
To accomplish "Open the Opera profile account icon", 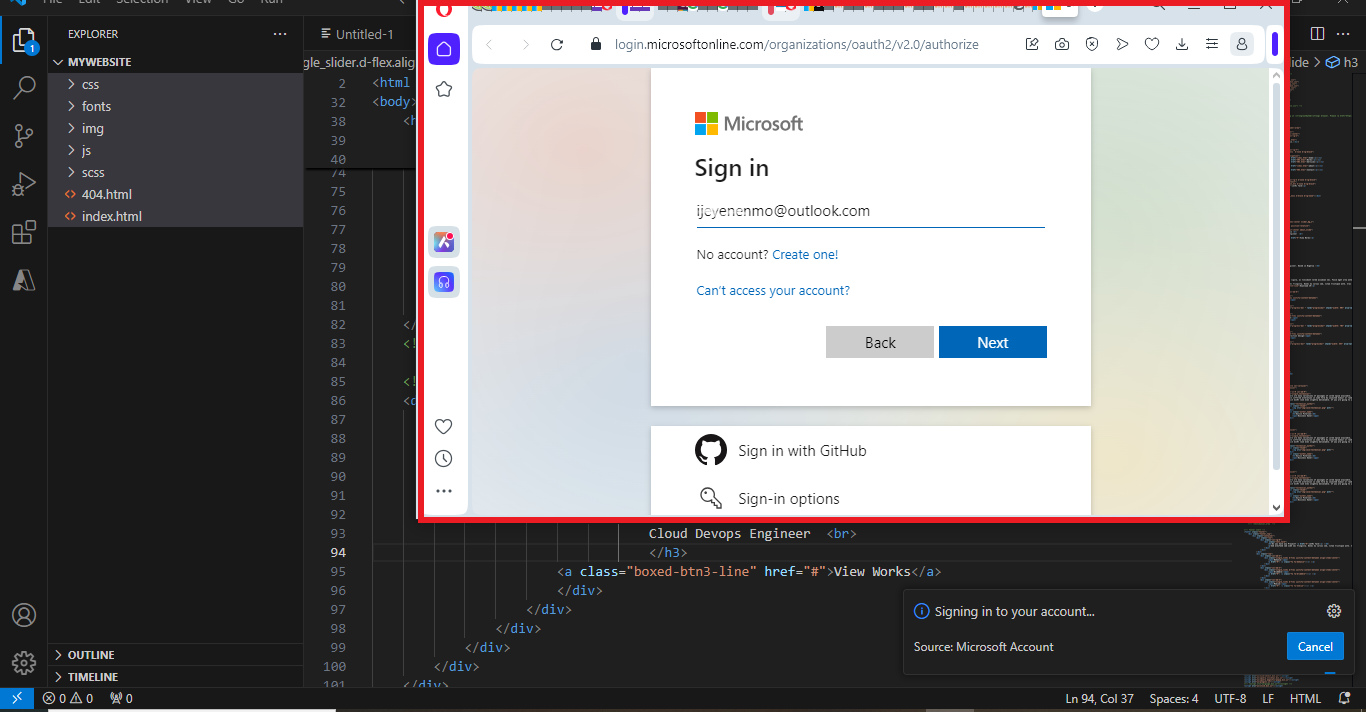I will pyautogui.click(x=1241, y=44).
